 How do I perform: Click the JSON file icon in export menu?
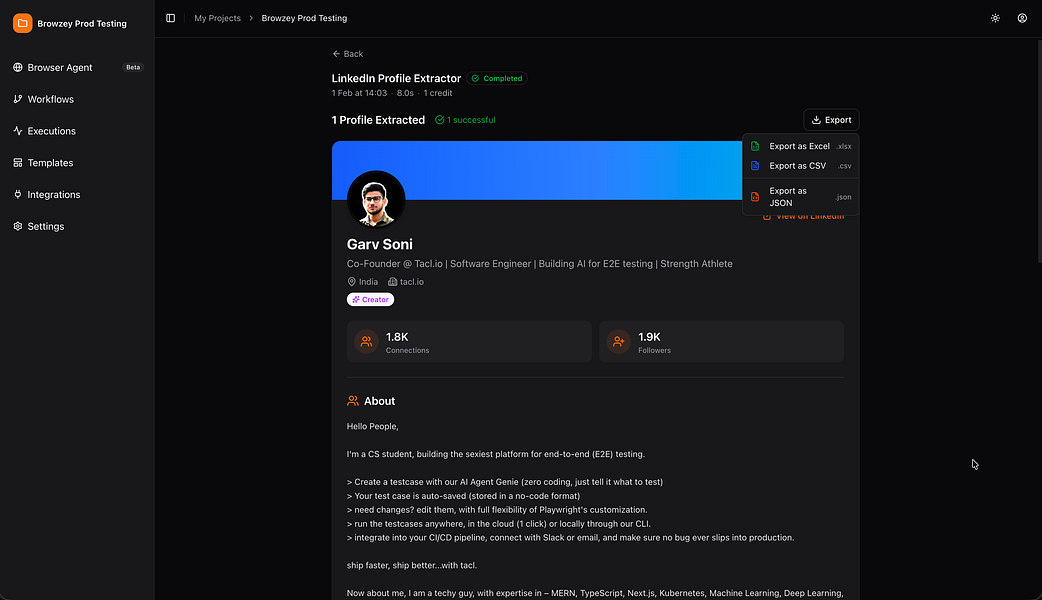pyautogui.click(x=755, y=197)
